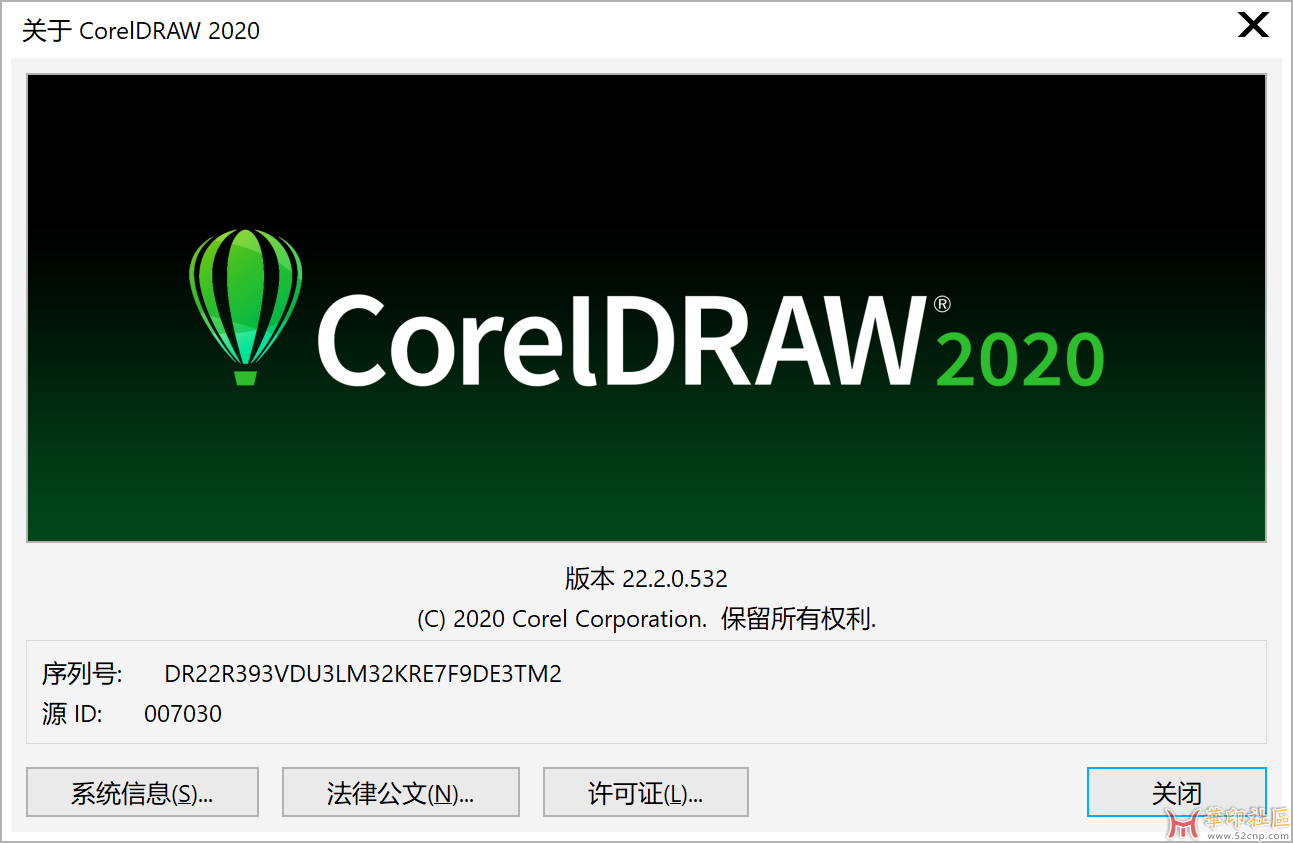This screenshot has width=1293, height=843.
Task: Click the 序列号 label
Action: coord(82,674)
